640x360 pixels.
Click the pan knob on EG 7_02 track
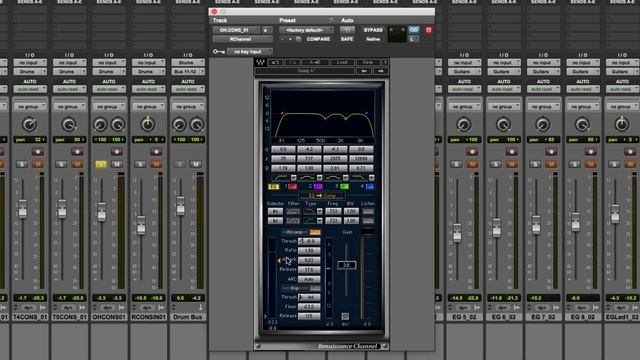(542, 124)
